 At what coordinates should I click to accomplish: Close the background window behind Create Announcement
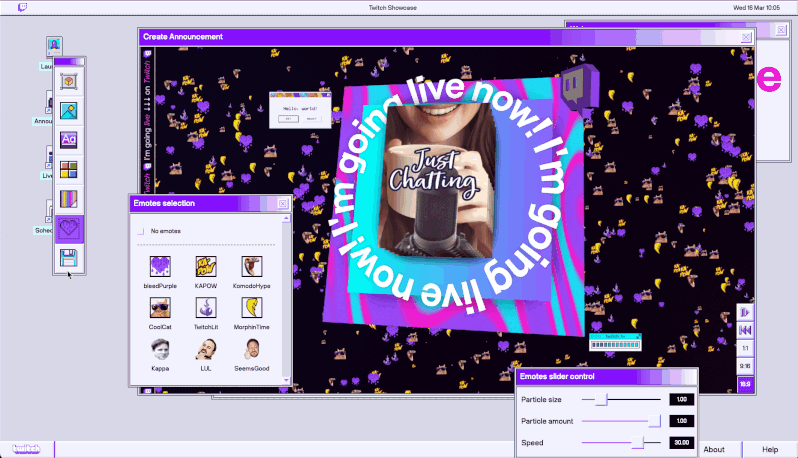click(781, 30)
